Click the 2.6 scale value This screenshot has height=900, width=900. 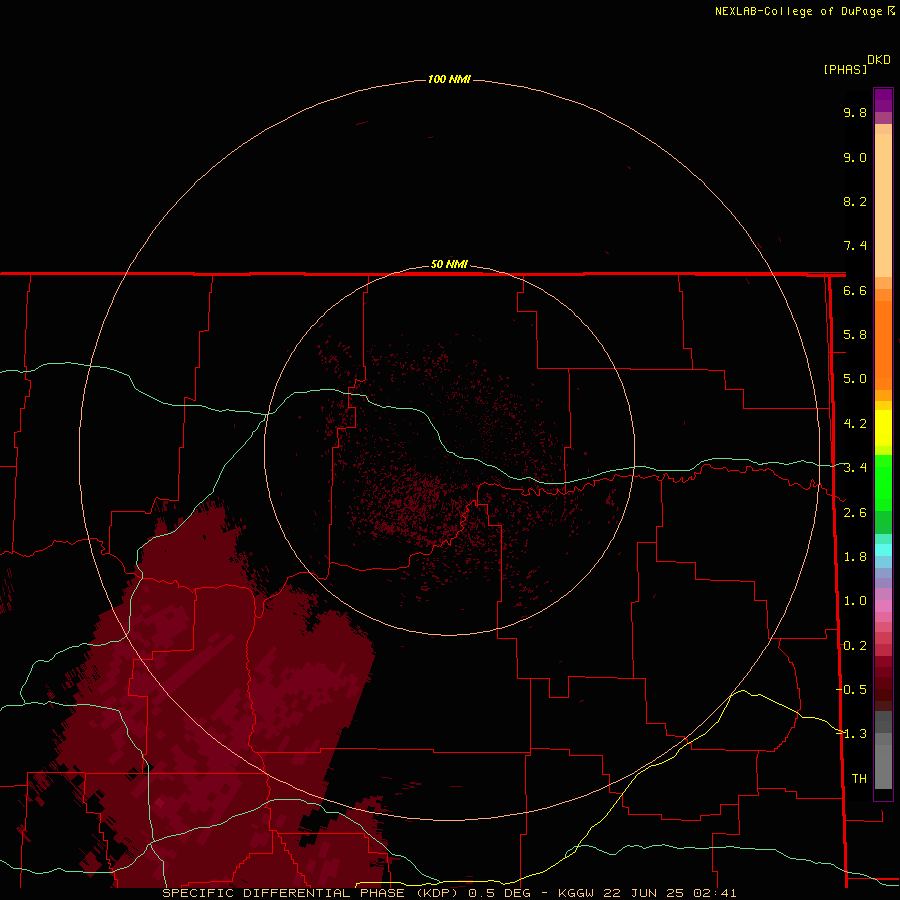(855, 513)
